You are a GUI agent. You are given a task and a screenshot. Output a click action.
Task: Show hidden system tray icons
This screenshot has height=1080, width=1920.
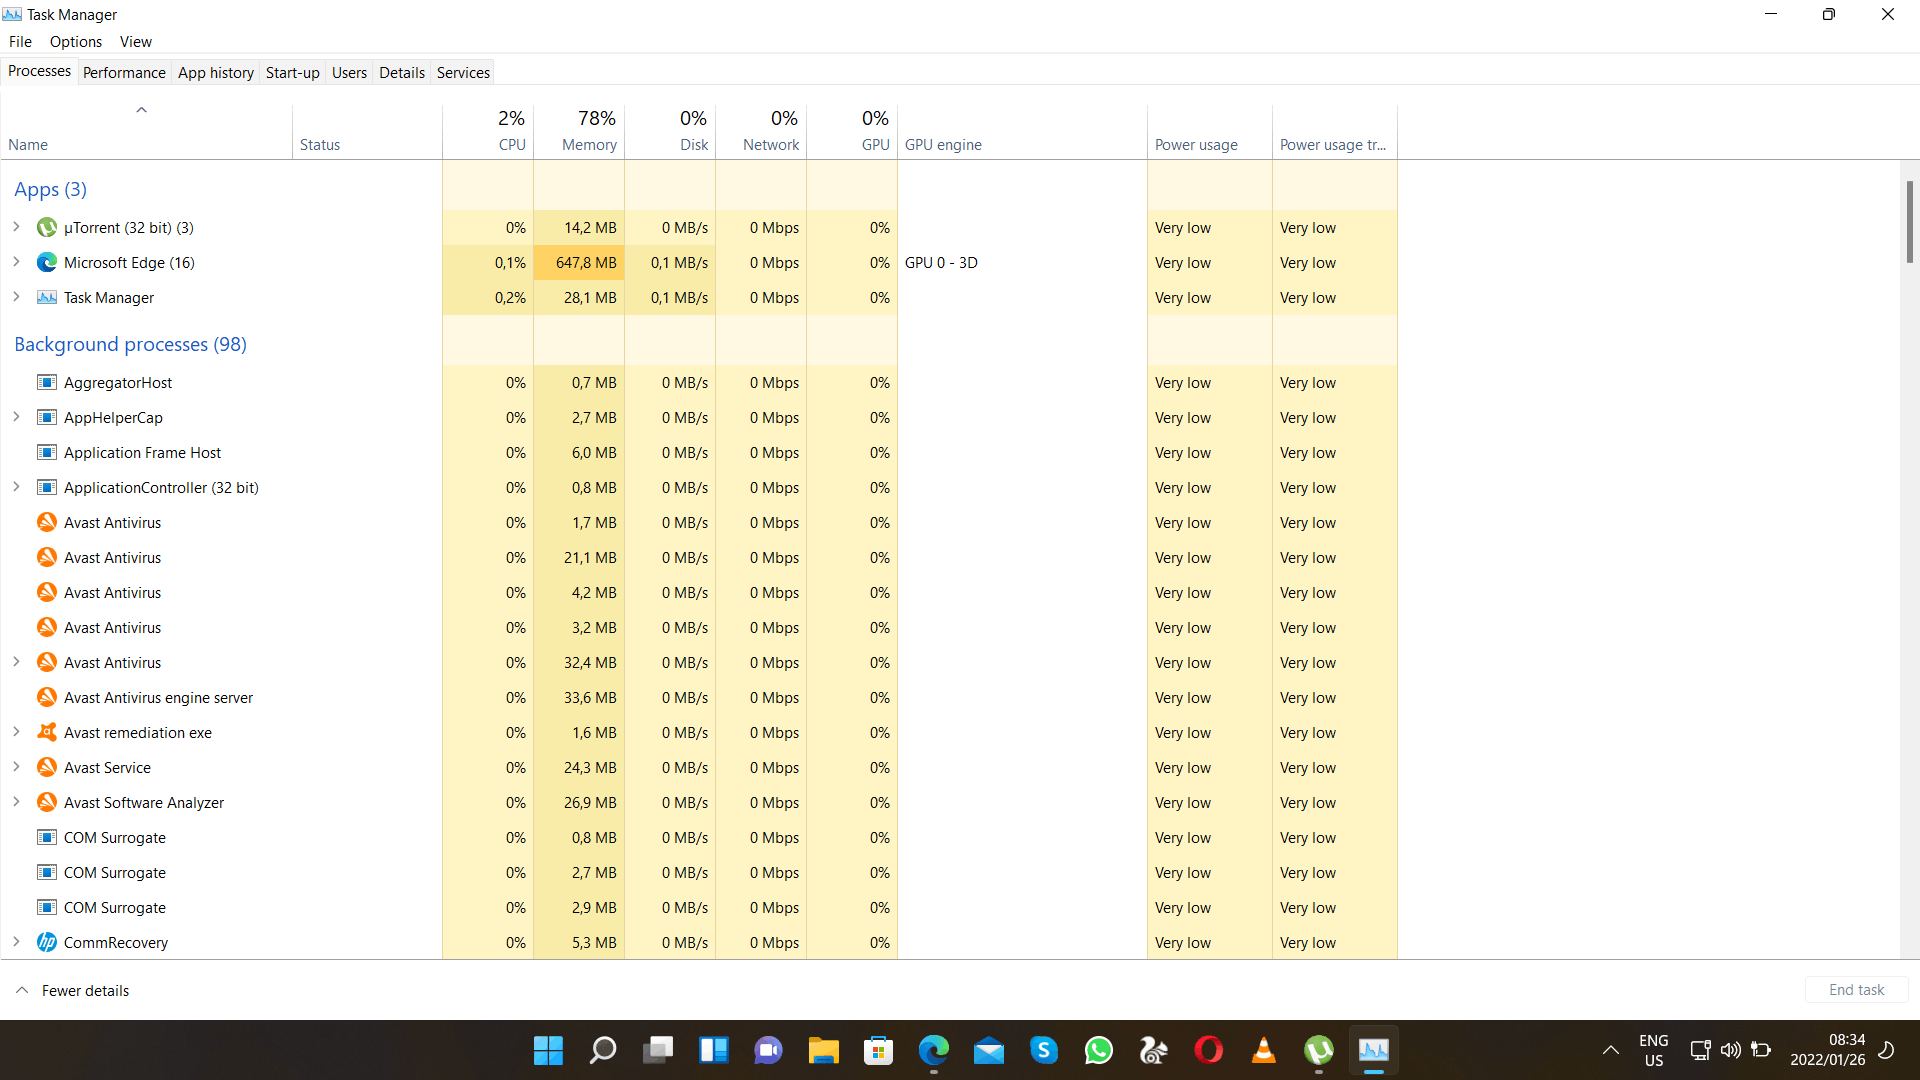[1610, 1050]
